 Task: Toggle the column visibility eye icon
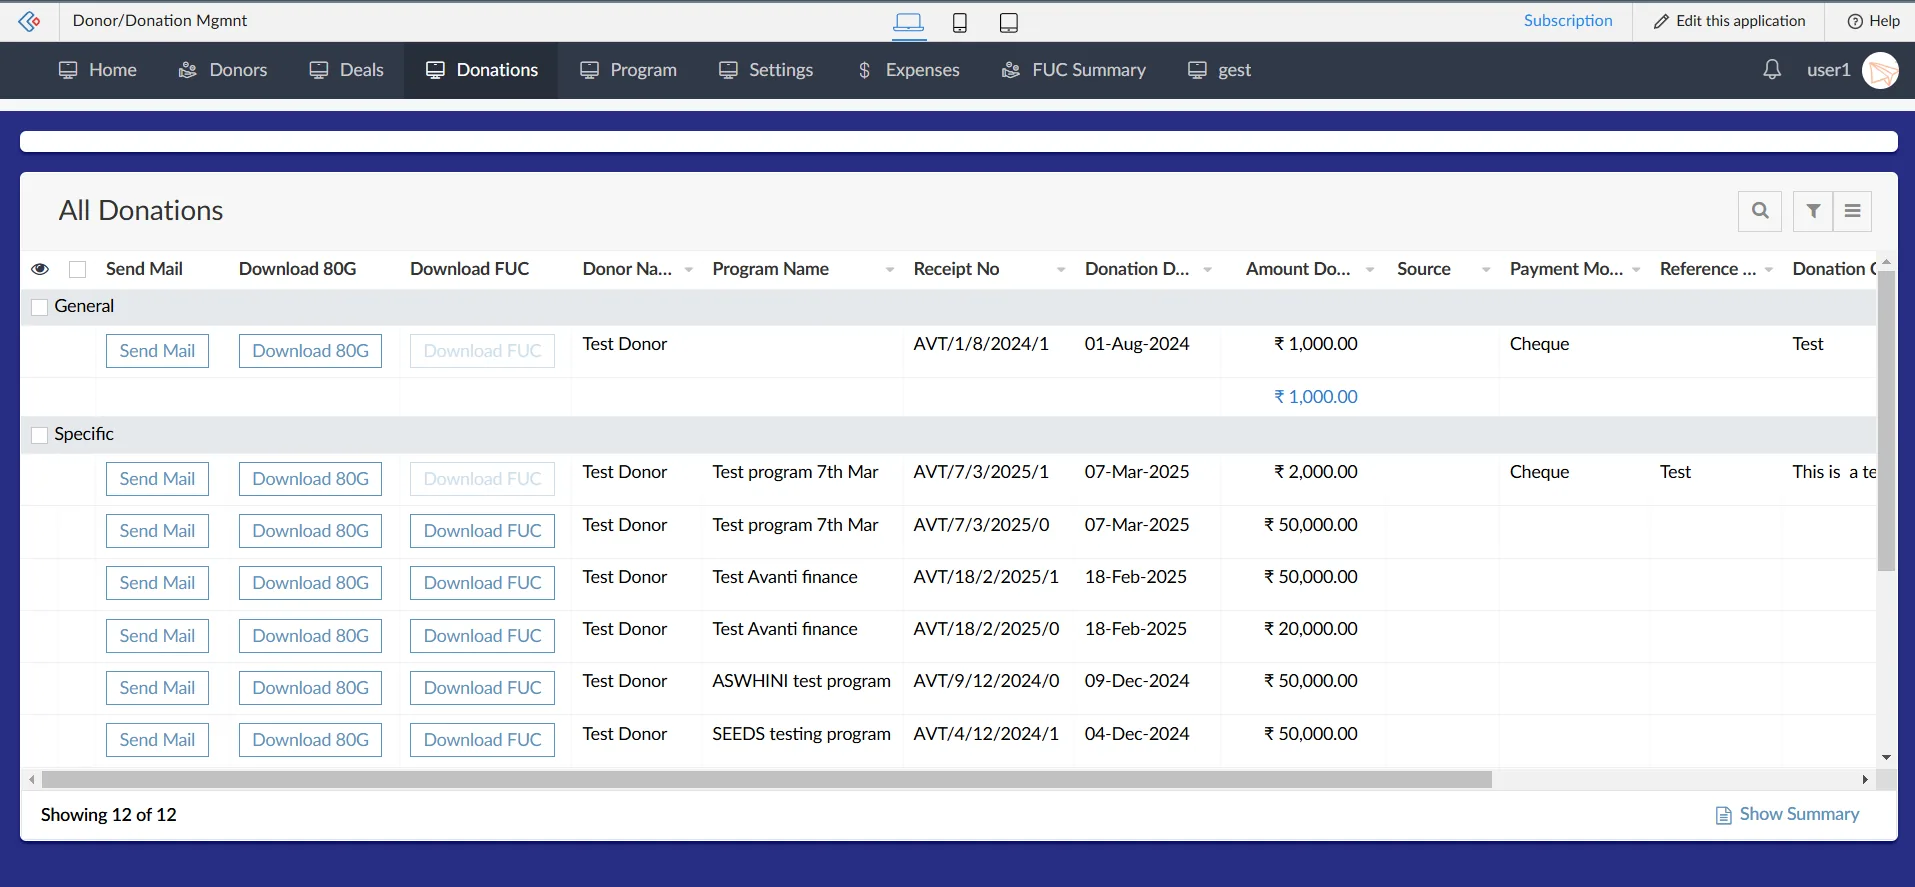[x=40, y=269]
